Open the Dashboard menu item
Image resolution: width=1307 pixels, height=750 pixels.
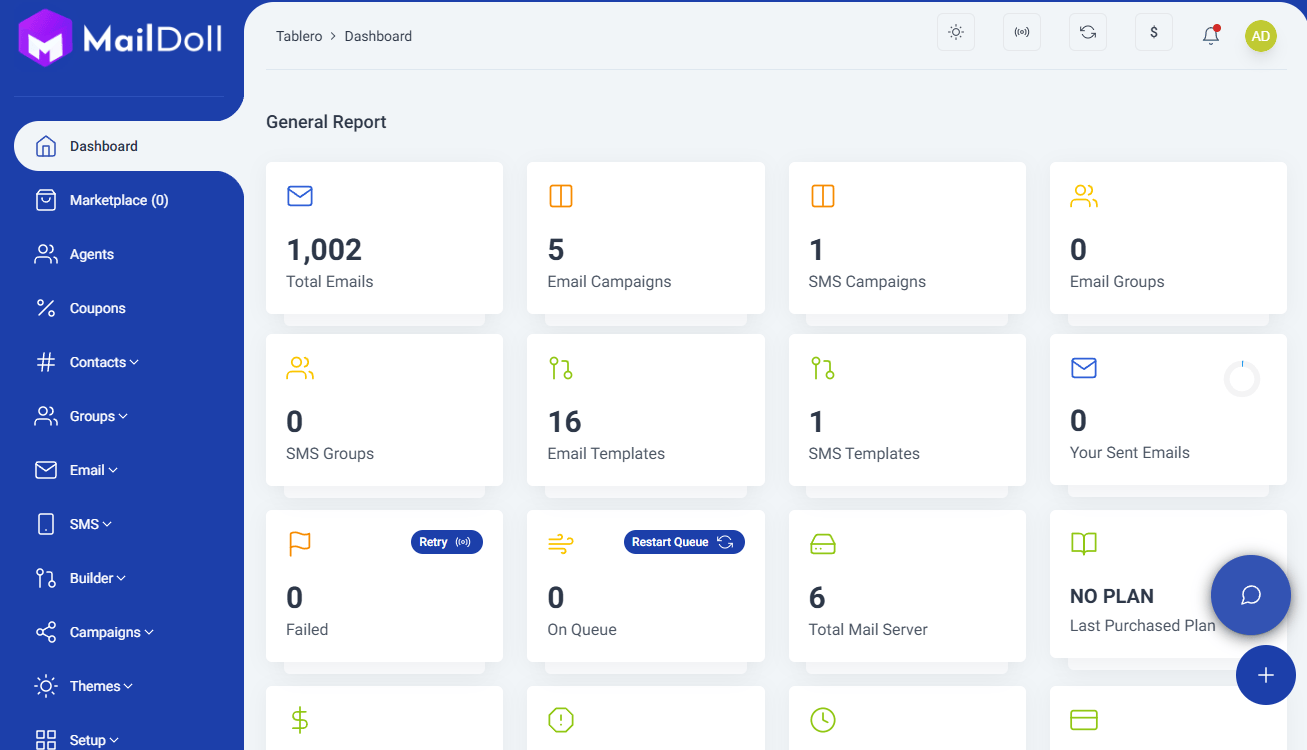pos(129,146)
